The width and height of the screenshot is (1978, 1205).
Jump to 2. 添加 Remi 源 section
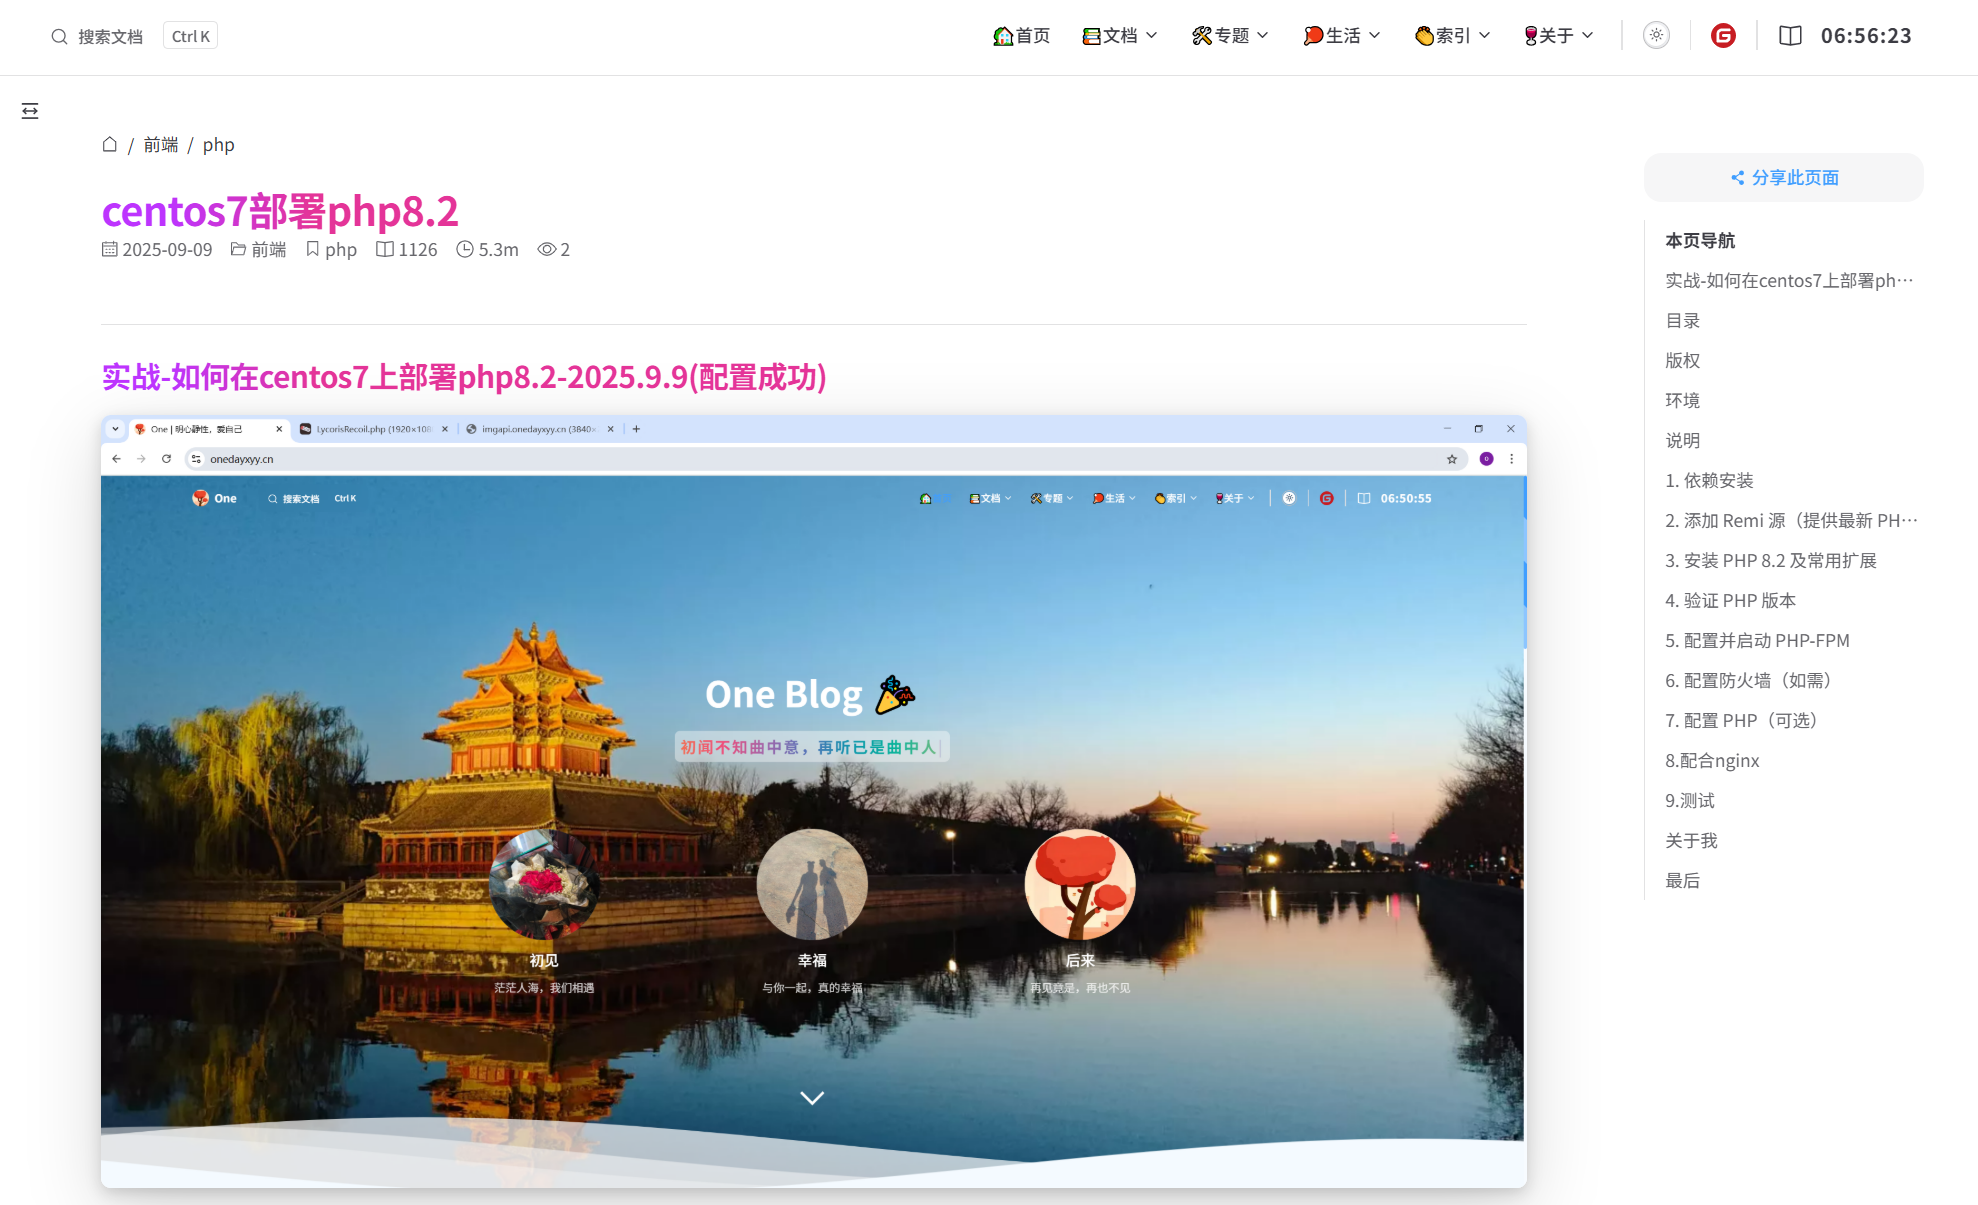(x=1792, y=521)
